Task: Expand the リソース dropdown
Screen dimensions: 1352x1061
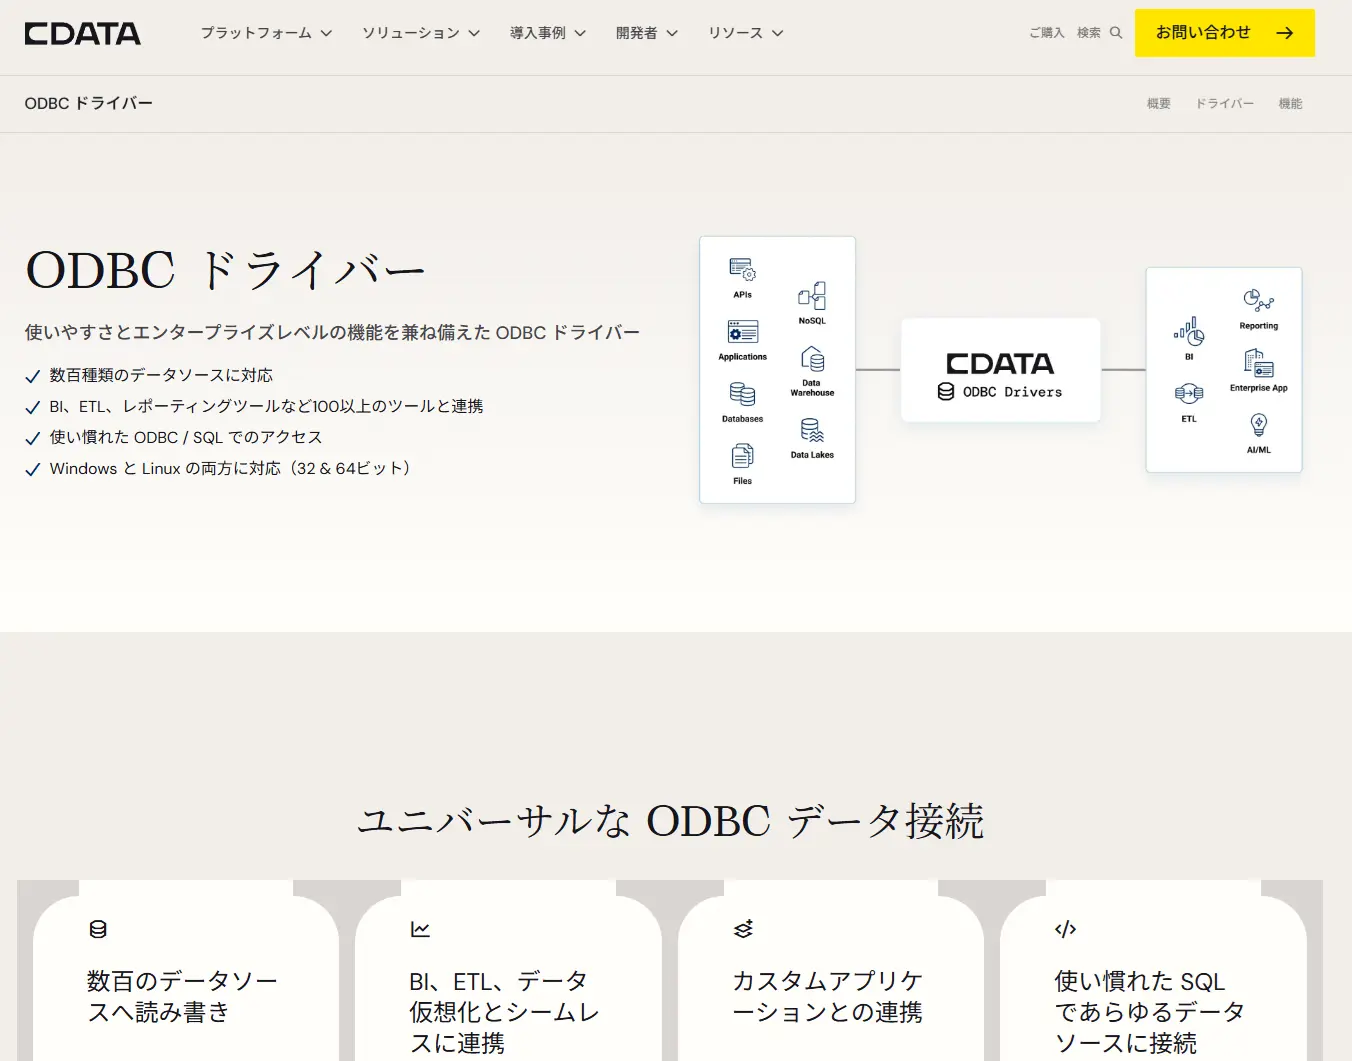Action: [746, 33]
